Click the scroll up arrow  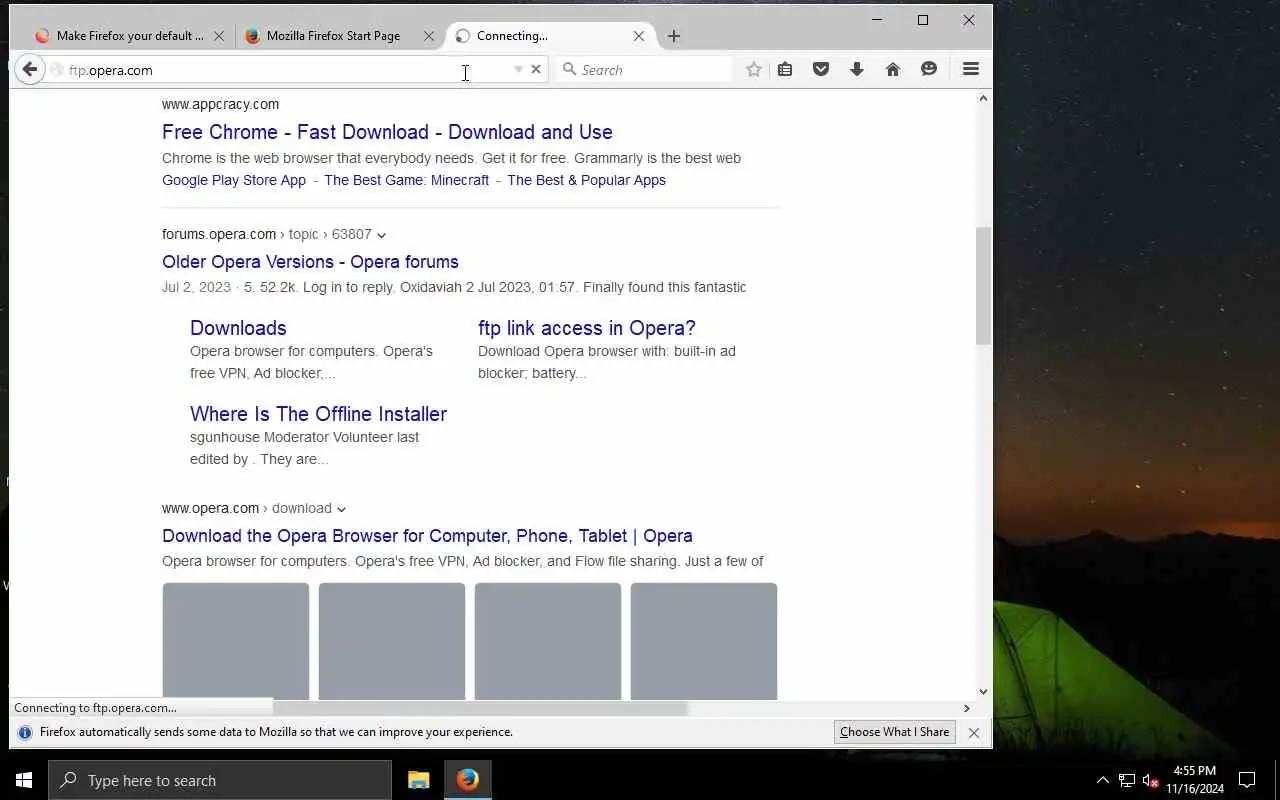point(983,98)
